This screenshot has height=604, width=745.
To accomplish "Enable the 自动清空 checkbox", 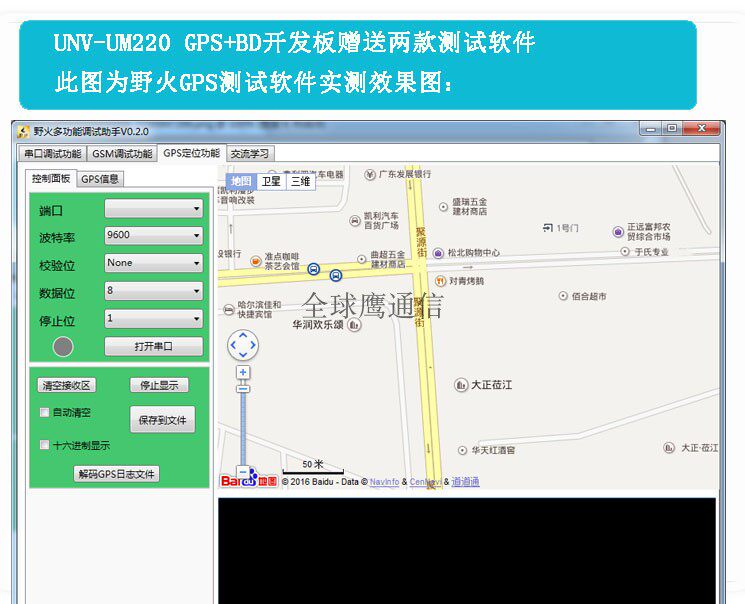I will pyautogui.click(x=45, y=412).
